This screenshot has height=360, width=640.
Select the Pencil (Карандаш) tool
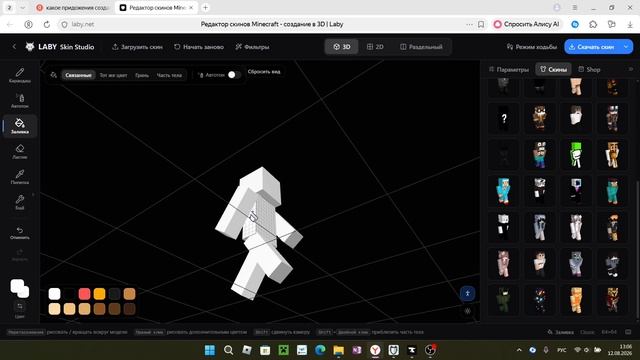coord(20,76)
